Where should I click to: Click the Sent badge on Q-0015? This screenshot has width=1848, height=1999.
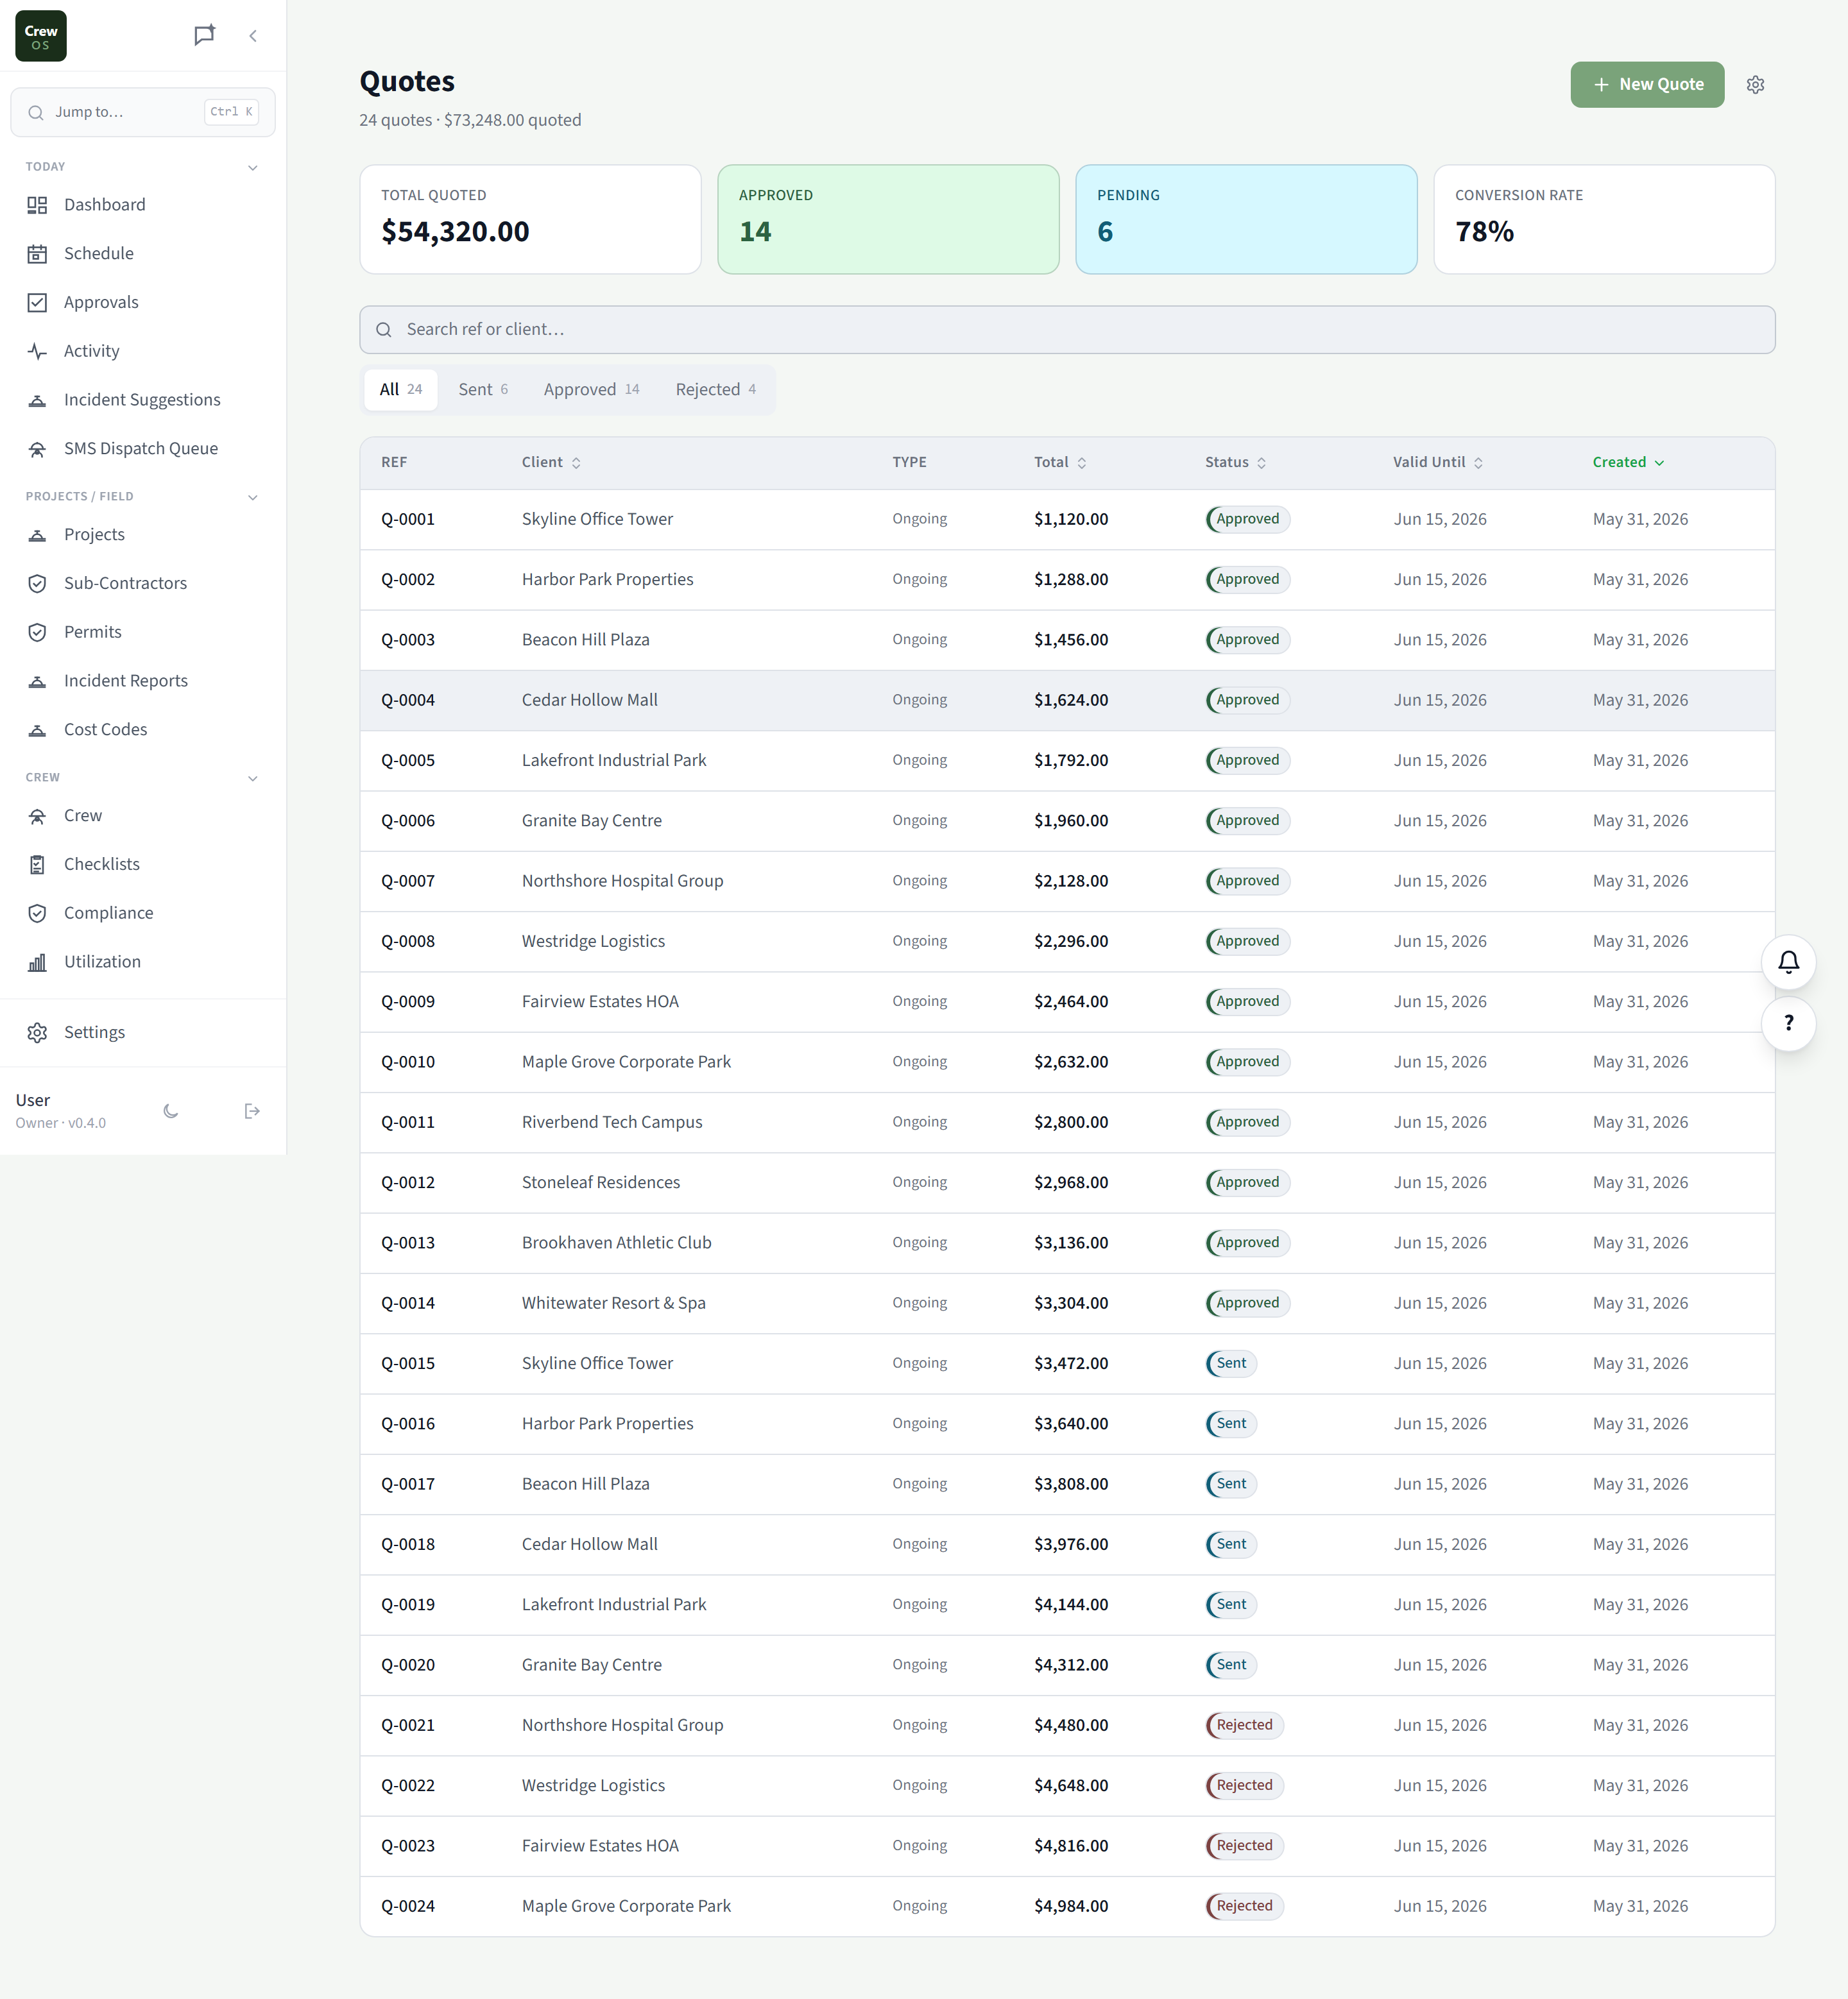point(1231,1364)
